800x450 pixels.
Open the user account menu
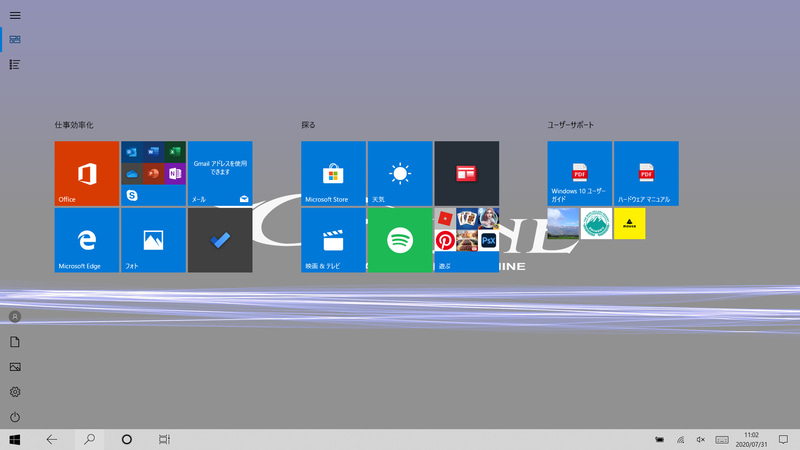click(15, 317)
